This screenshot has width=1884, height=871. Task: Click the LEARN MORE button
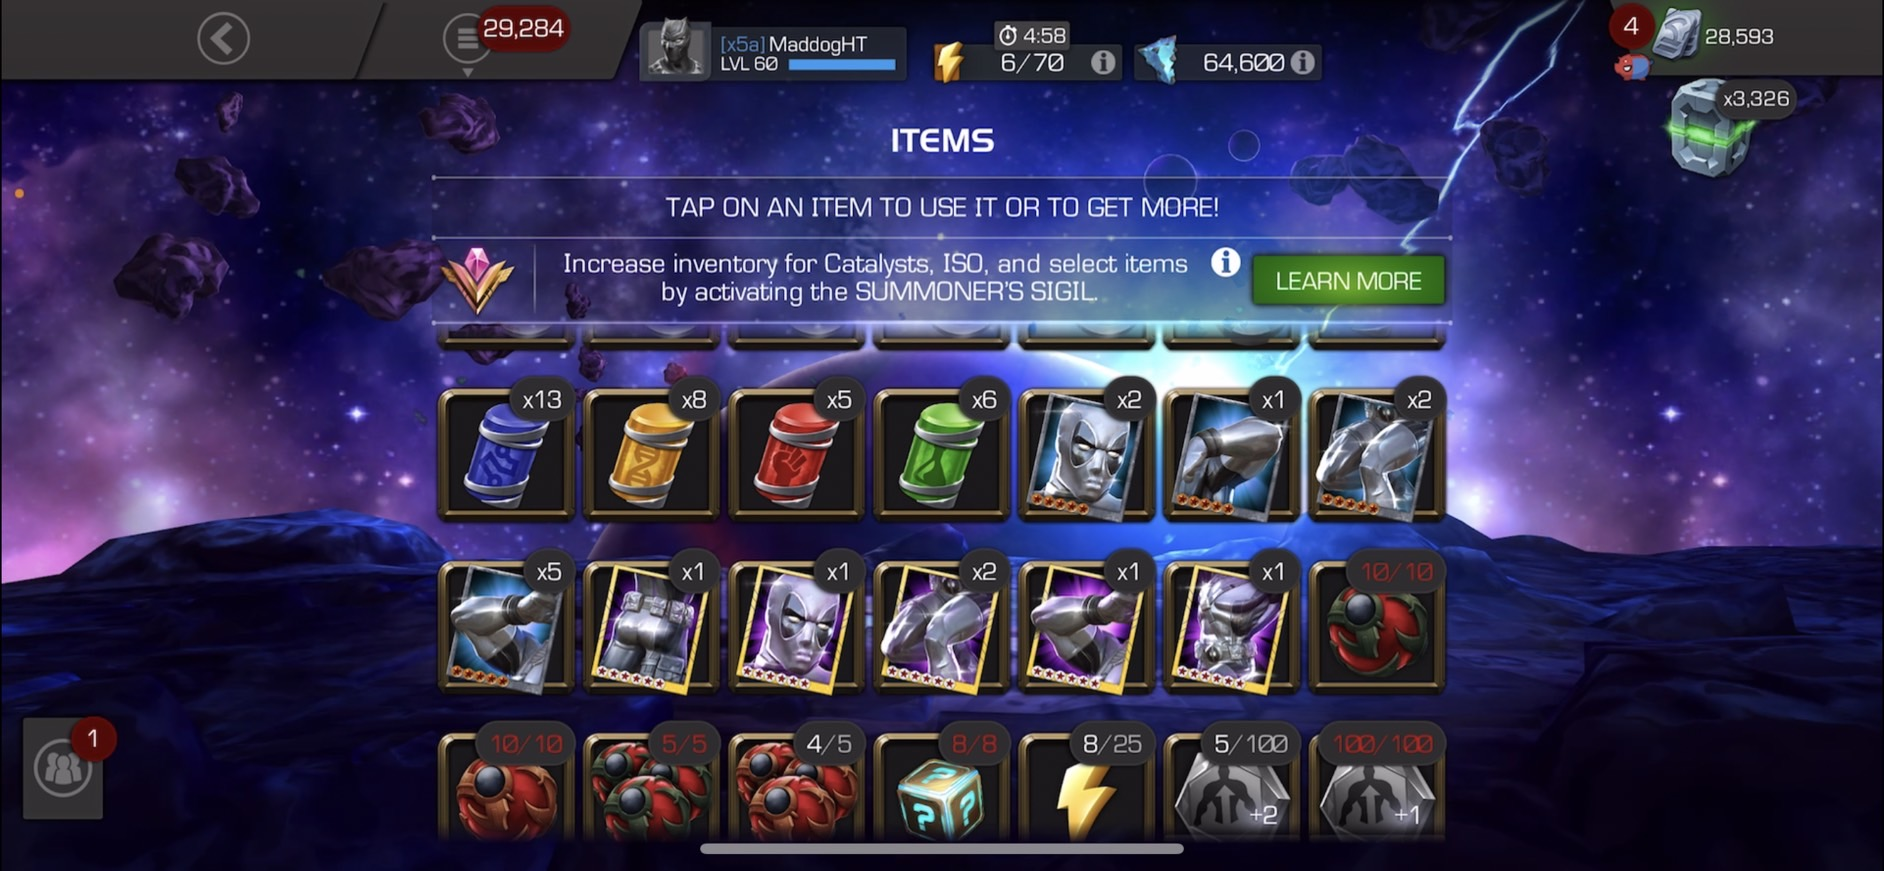click(x=1348, y=281)
